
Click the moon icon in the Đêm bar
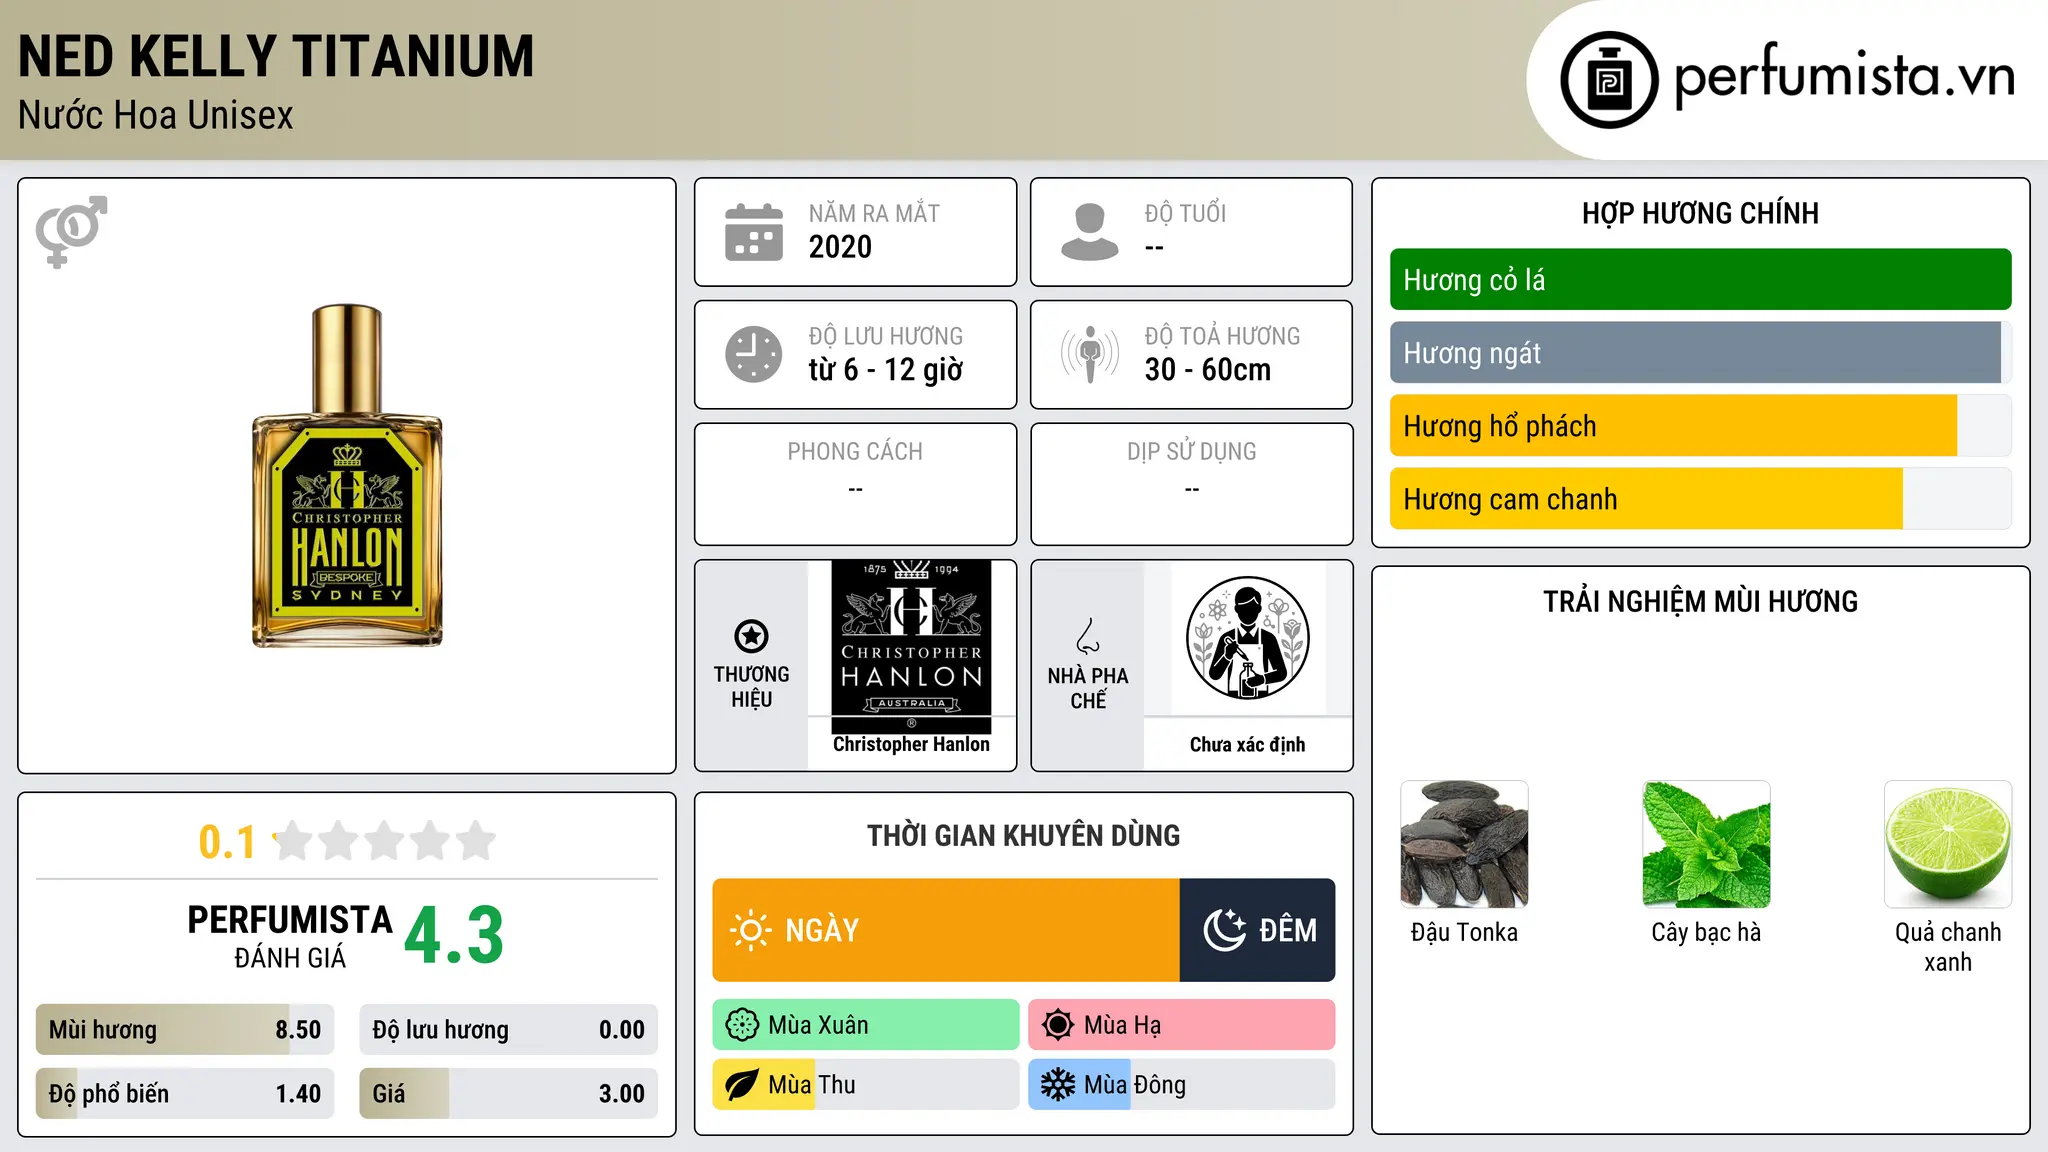pos(1224,930)
